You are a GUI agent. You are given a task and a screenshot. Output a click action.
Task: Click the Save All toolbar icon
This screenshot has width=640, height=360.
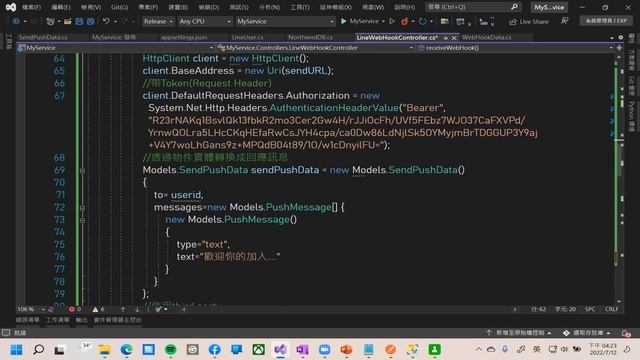point(90,21)
